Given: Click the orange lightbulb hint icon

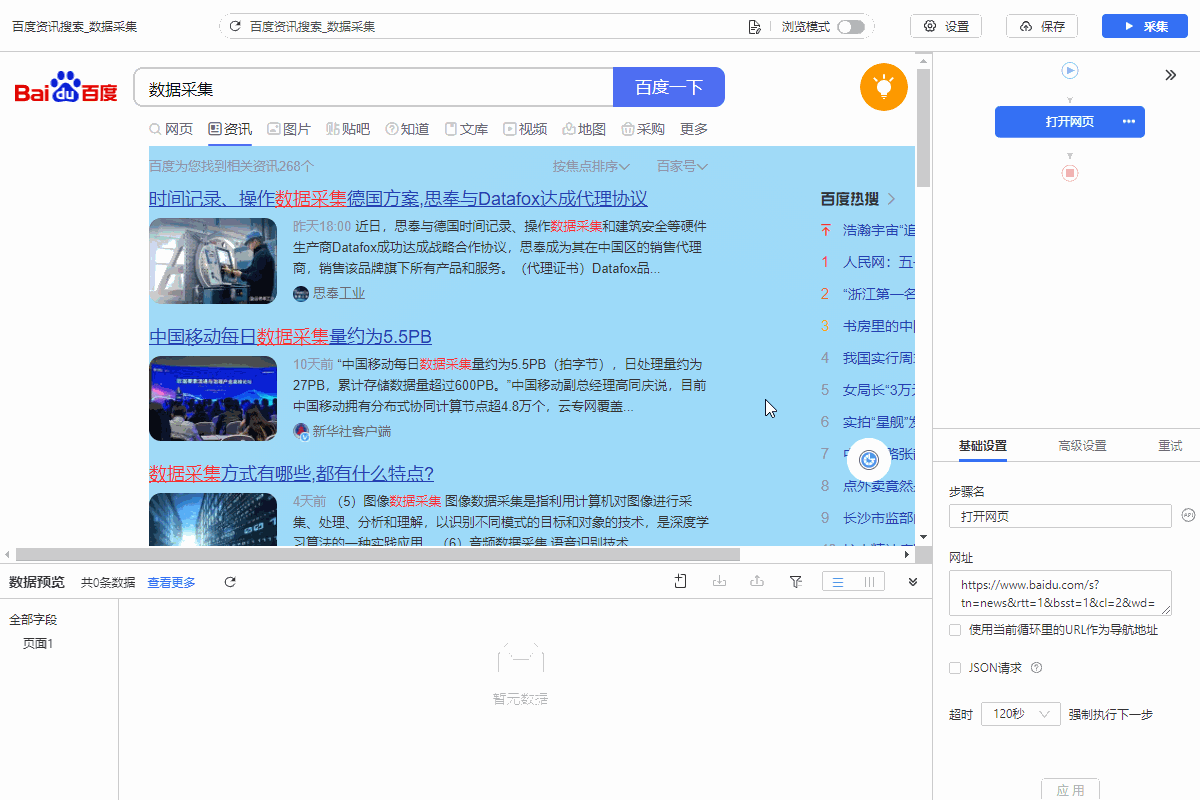Looking at the screenshot, I should pyautogui.click(x=883, y=87).
